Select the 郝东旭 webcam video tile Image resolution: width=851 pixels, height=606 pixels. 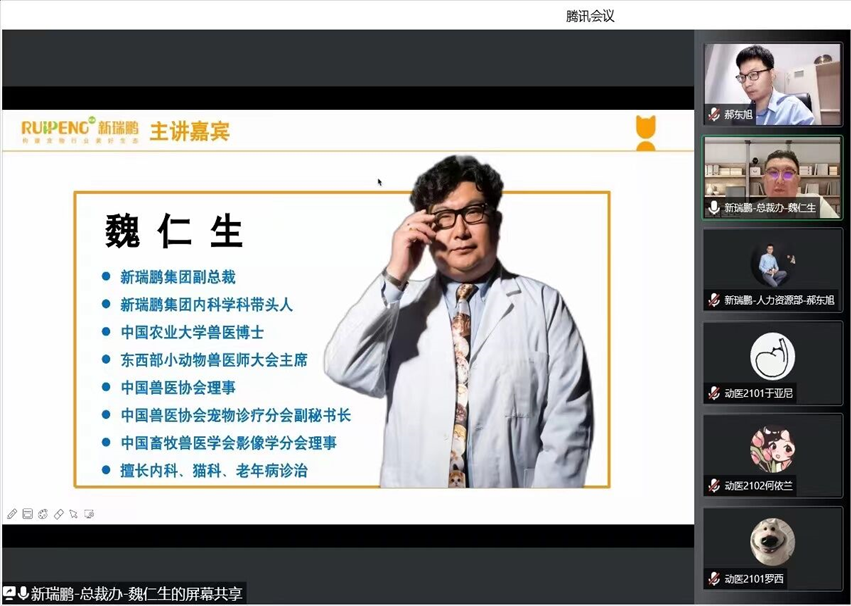click(x=772, y=84)
